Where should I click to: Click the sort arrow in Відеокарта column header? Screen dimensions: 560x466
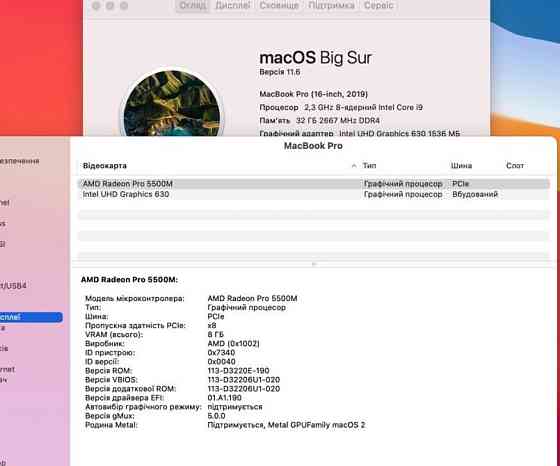(x=354, y=165)
